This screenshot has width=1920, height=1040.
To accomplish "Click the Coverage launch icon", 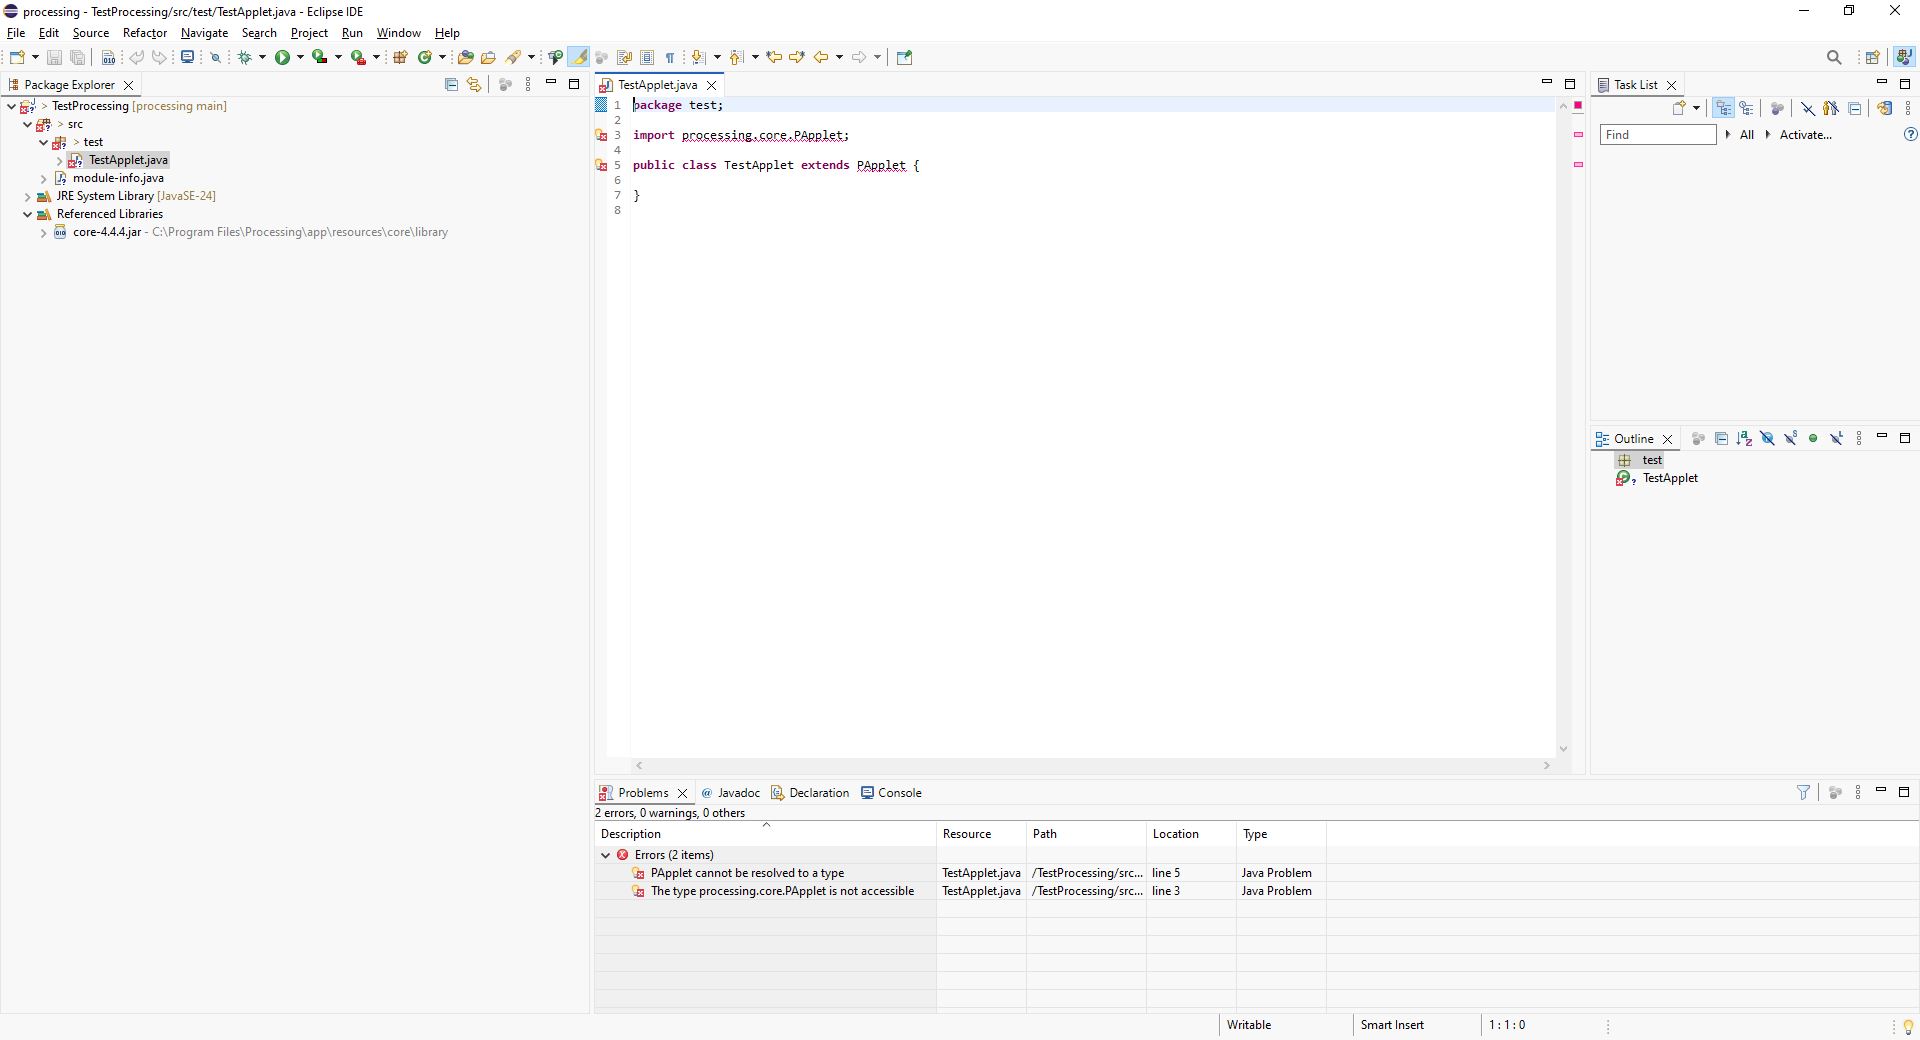I will pos(320,57).
